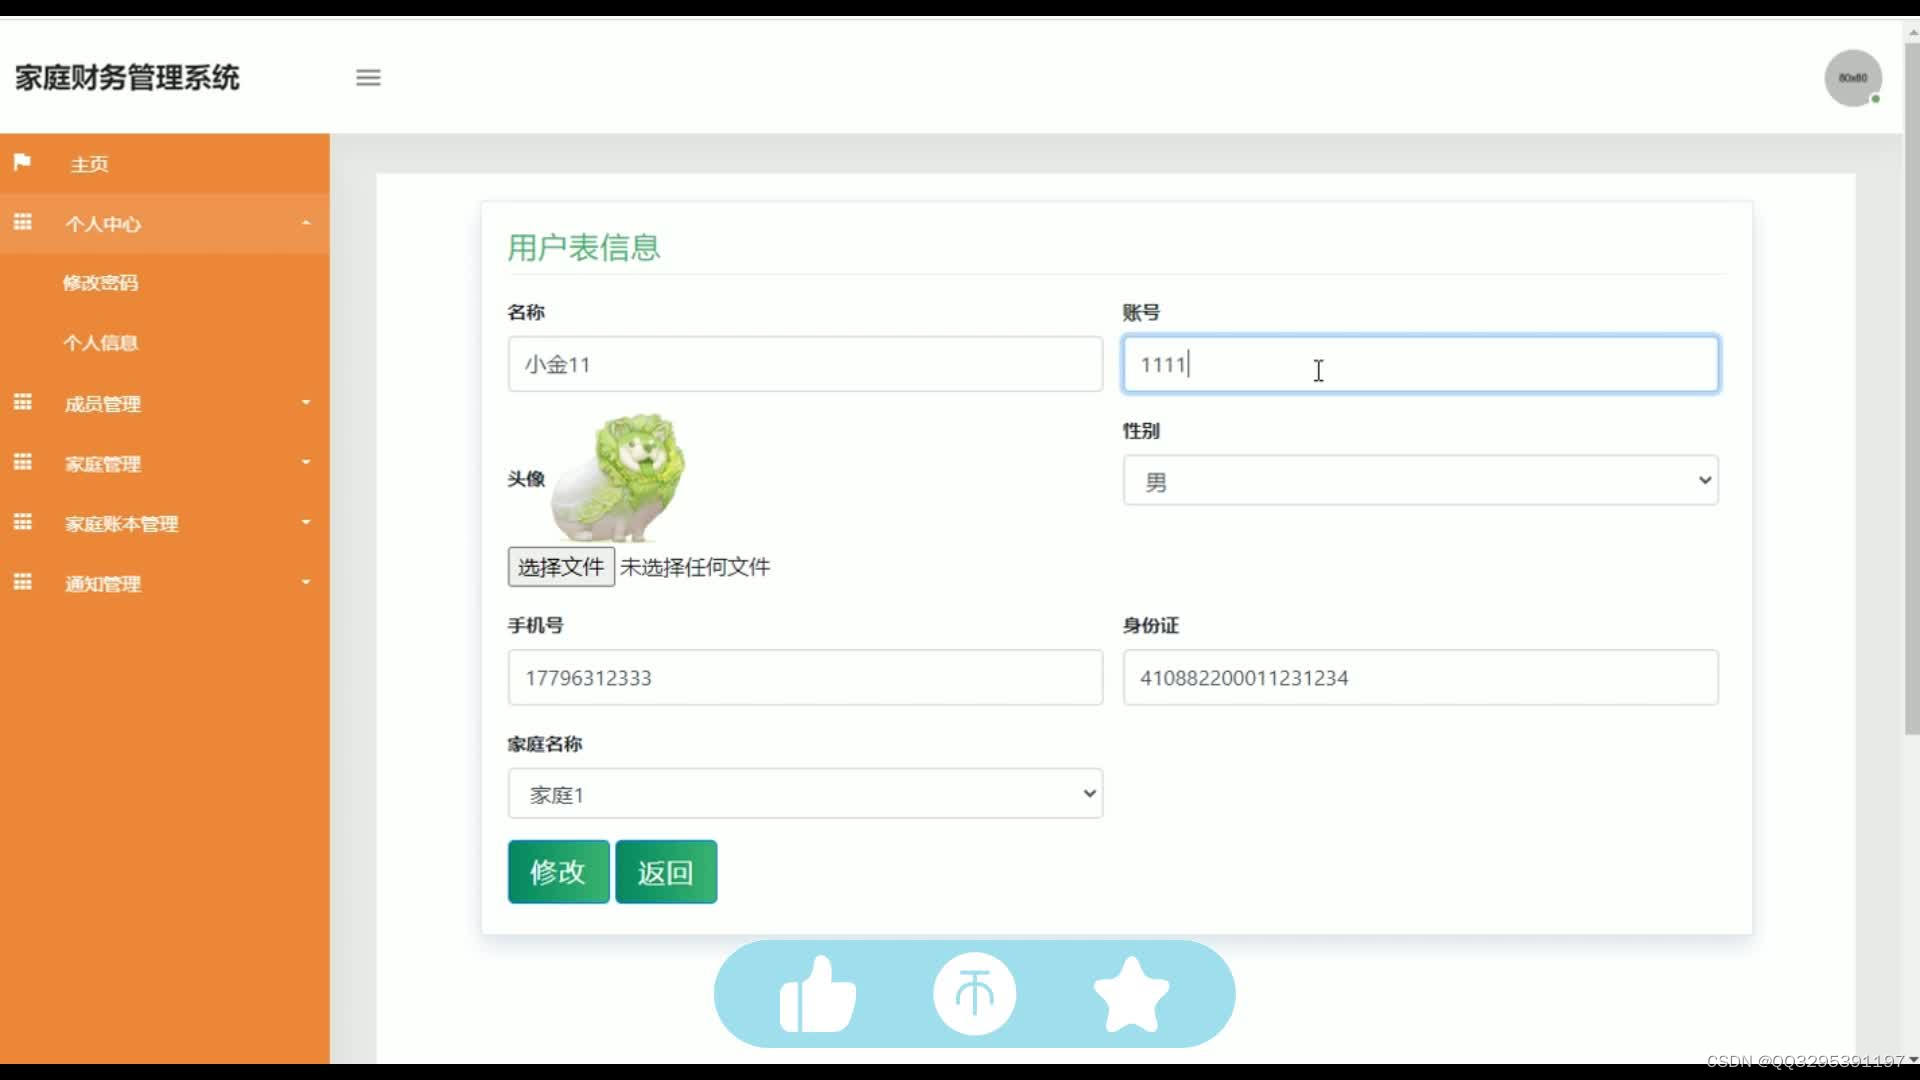Image resolution: width=1920 pixels, height=1080 pixels.
Task: Click the hamburger menu toggle icon
Action: (x=368, y=78)
